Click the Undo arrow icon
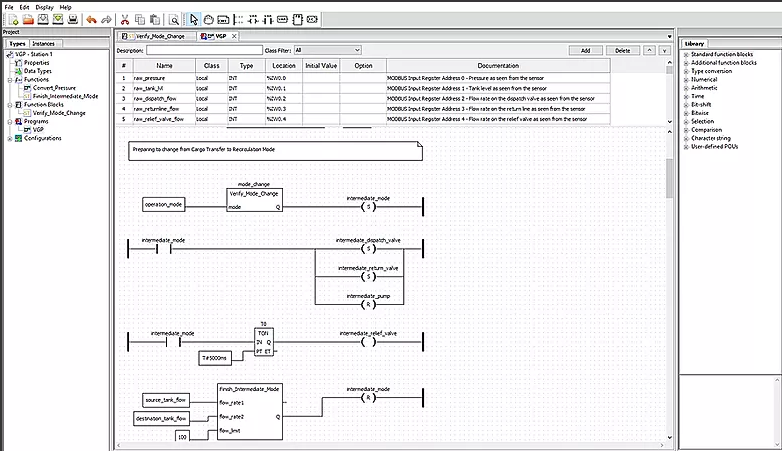Viewport: 782px width, 451px height. tap(92, 19)
